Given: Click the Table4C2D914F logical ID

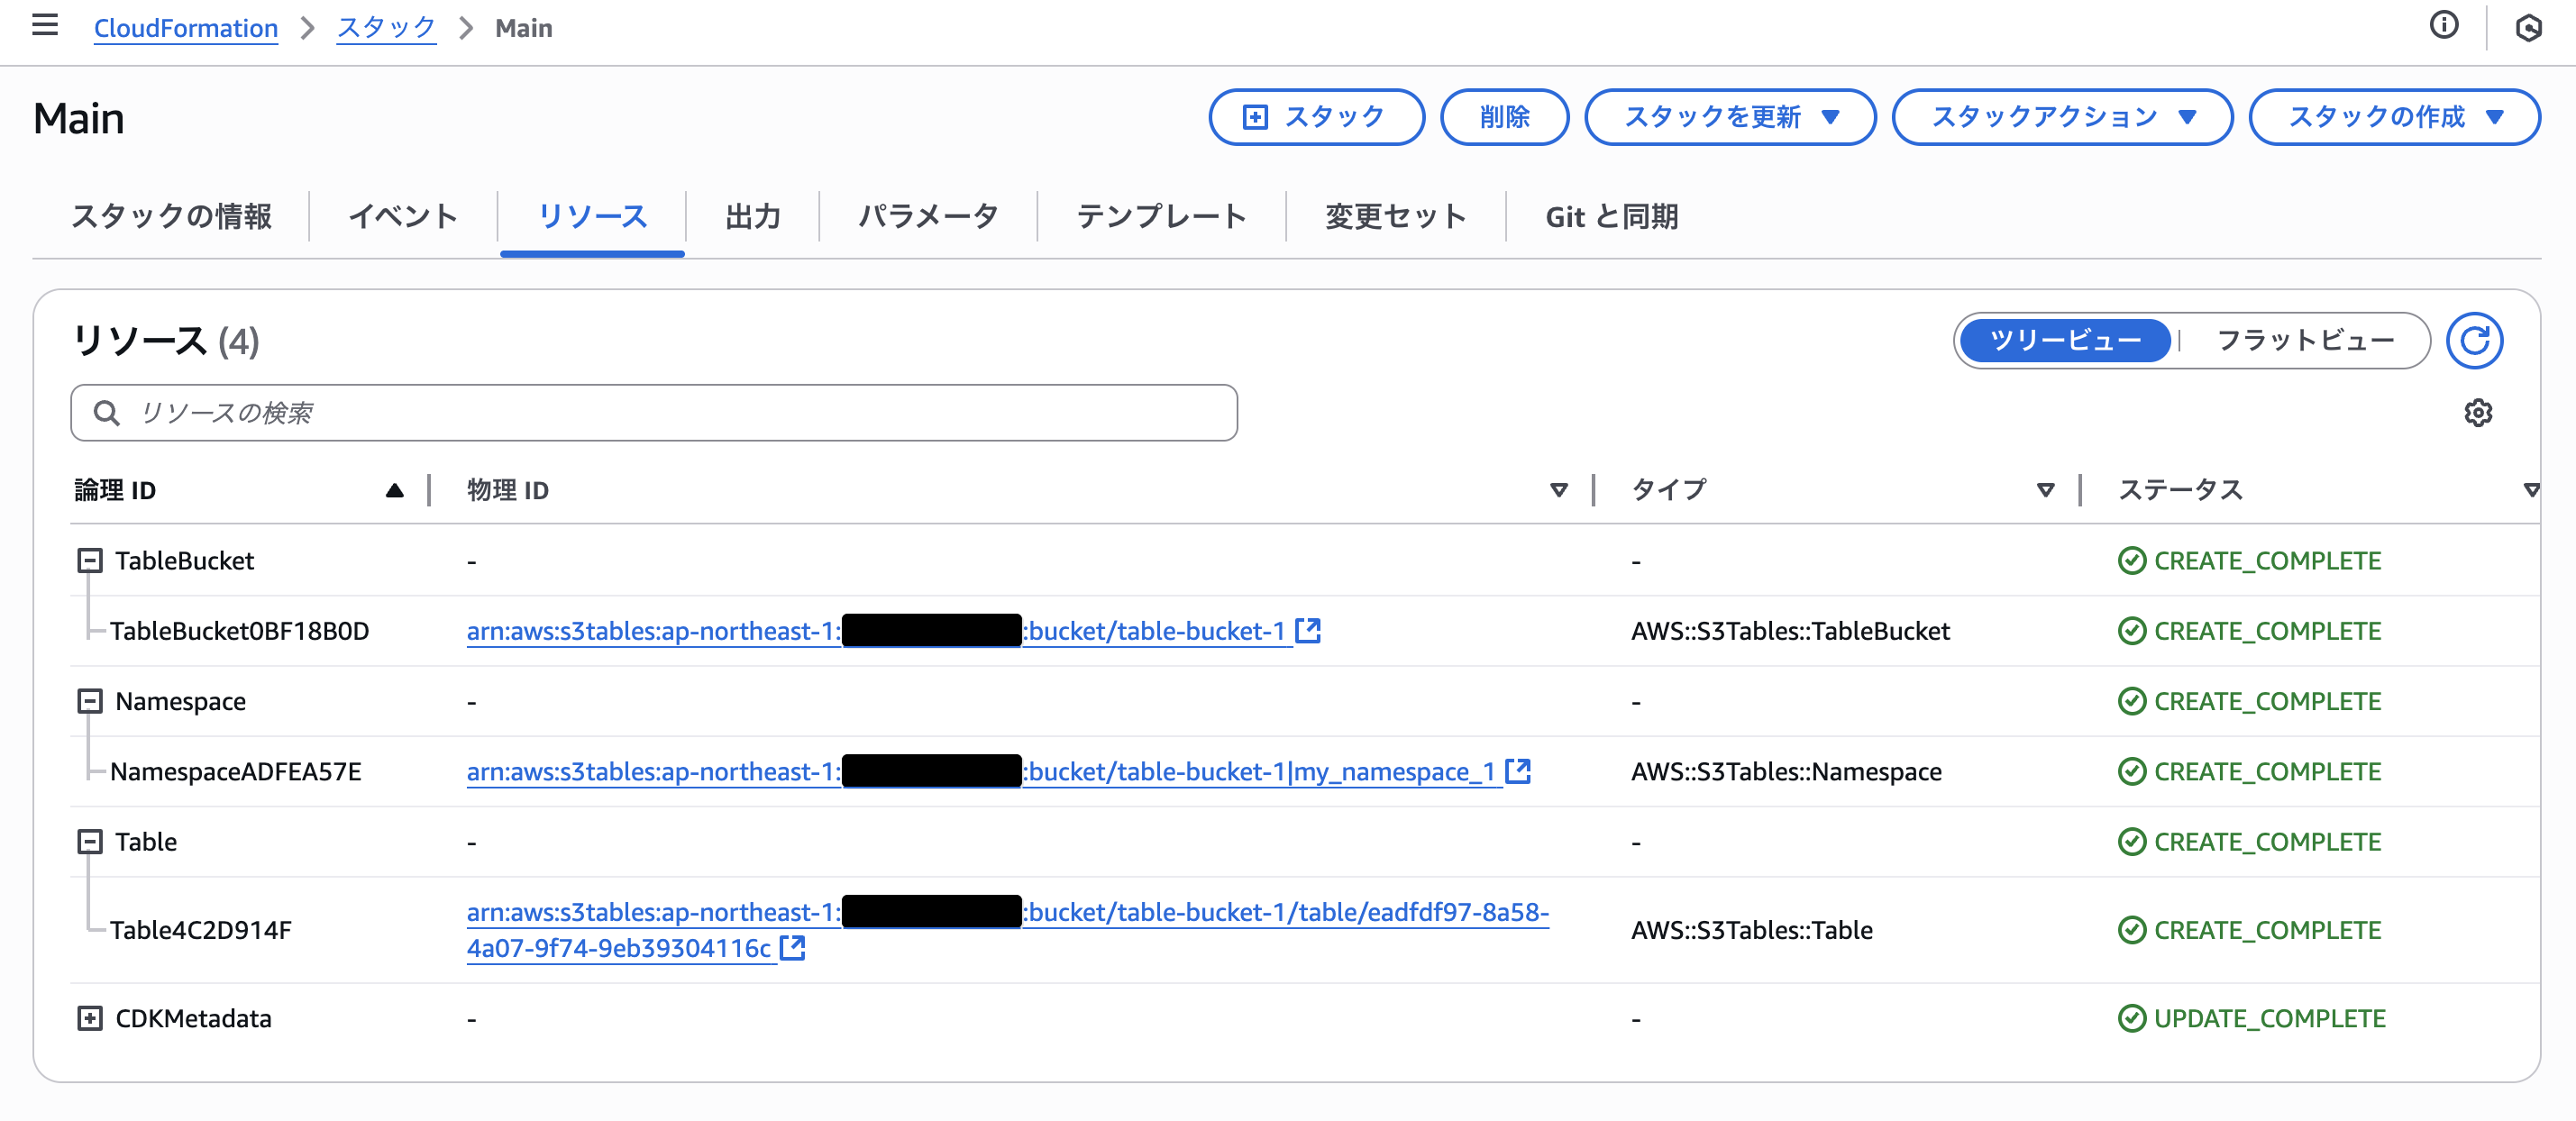Looking at the screenshot, I should [x=200, y=929].
